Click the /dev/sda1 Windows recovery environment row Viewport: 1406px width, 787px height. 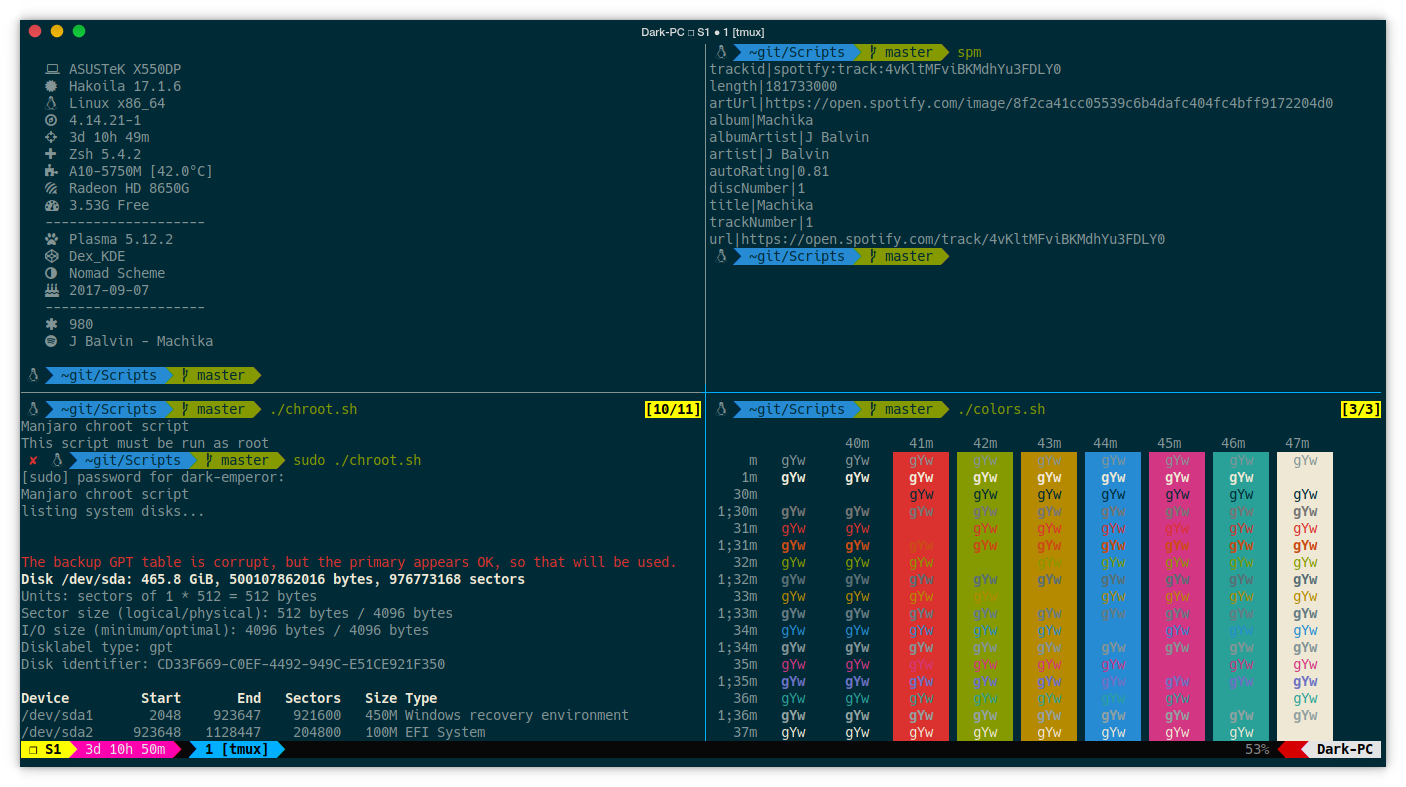pos(325,716)
